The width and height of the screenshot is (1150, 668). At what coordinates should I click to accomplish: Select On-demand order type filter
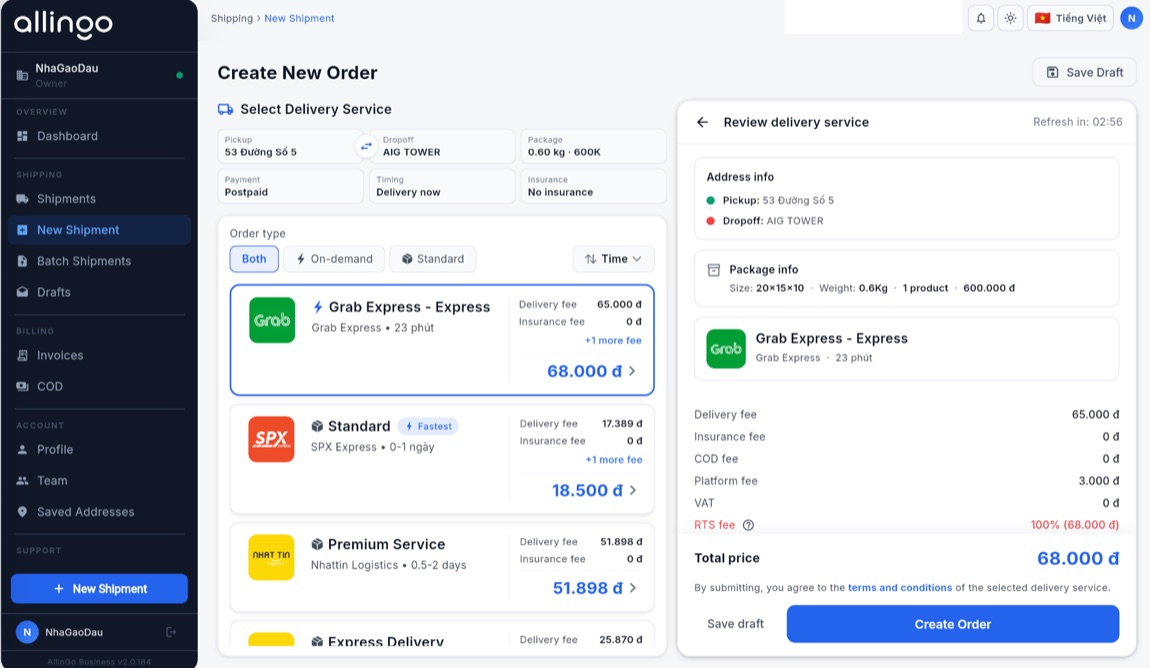click(334, 259)
